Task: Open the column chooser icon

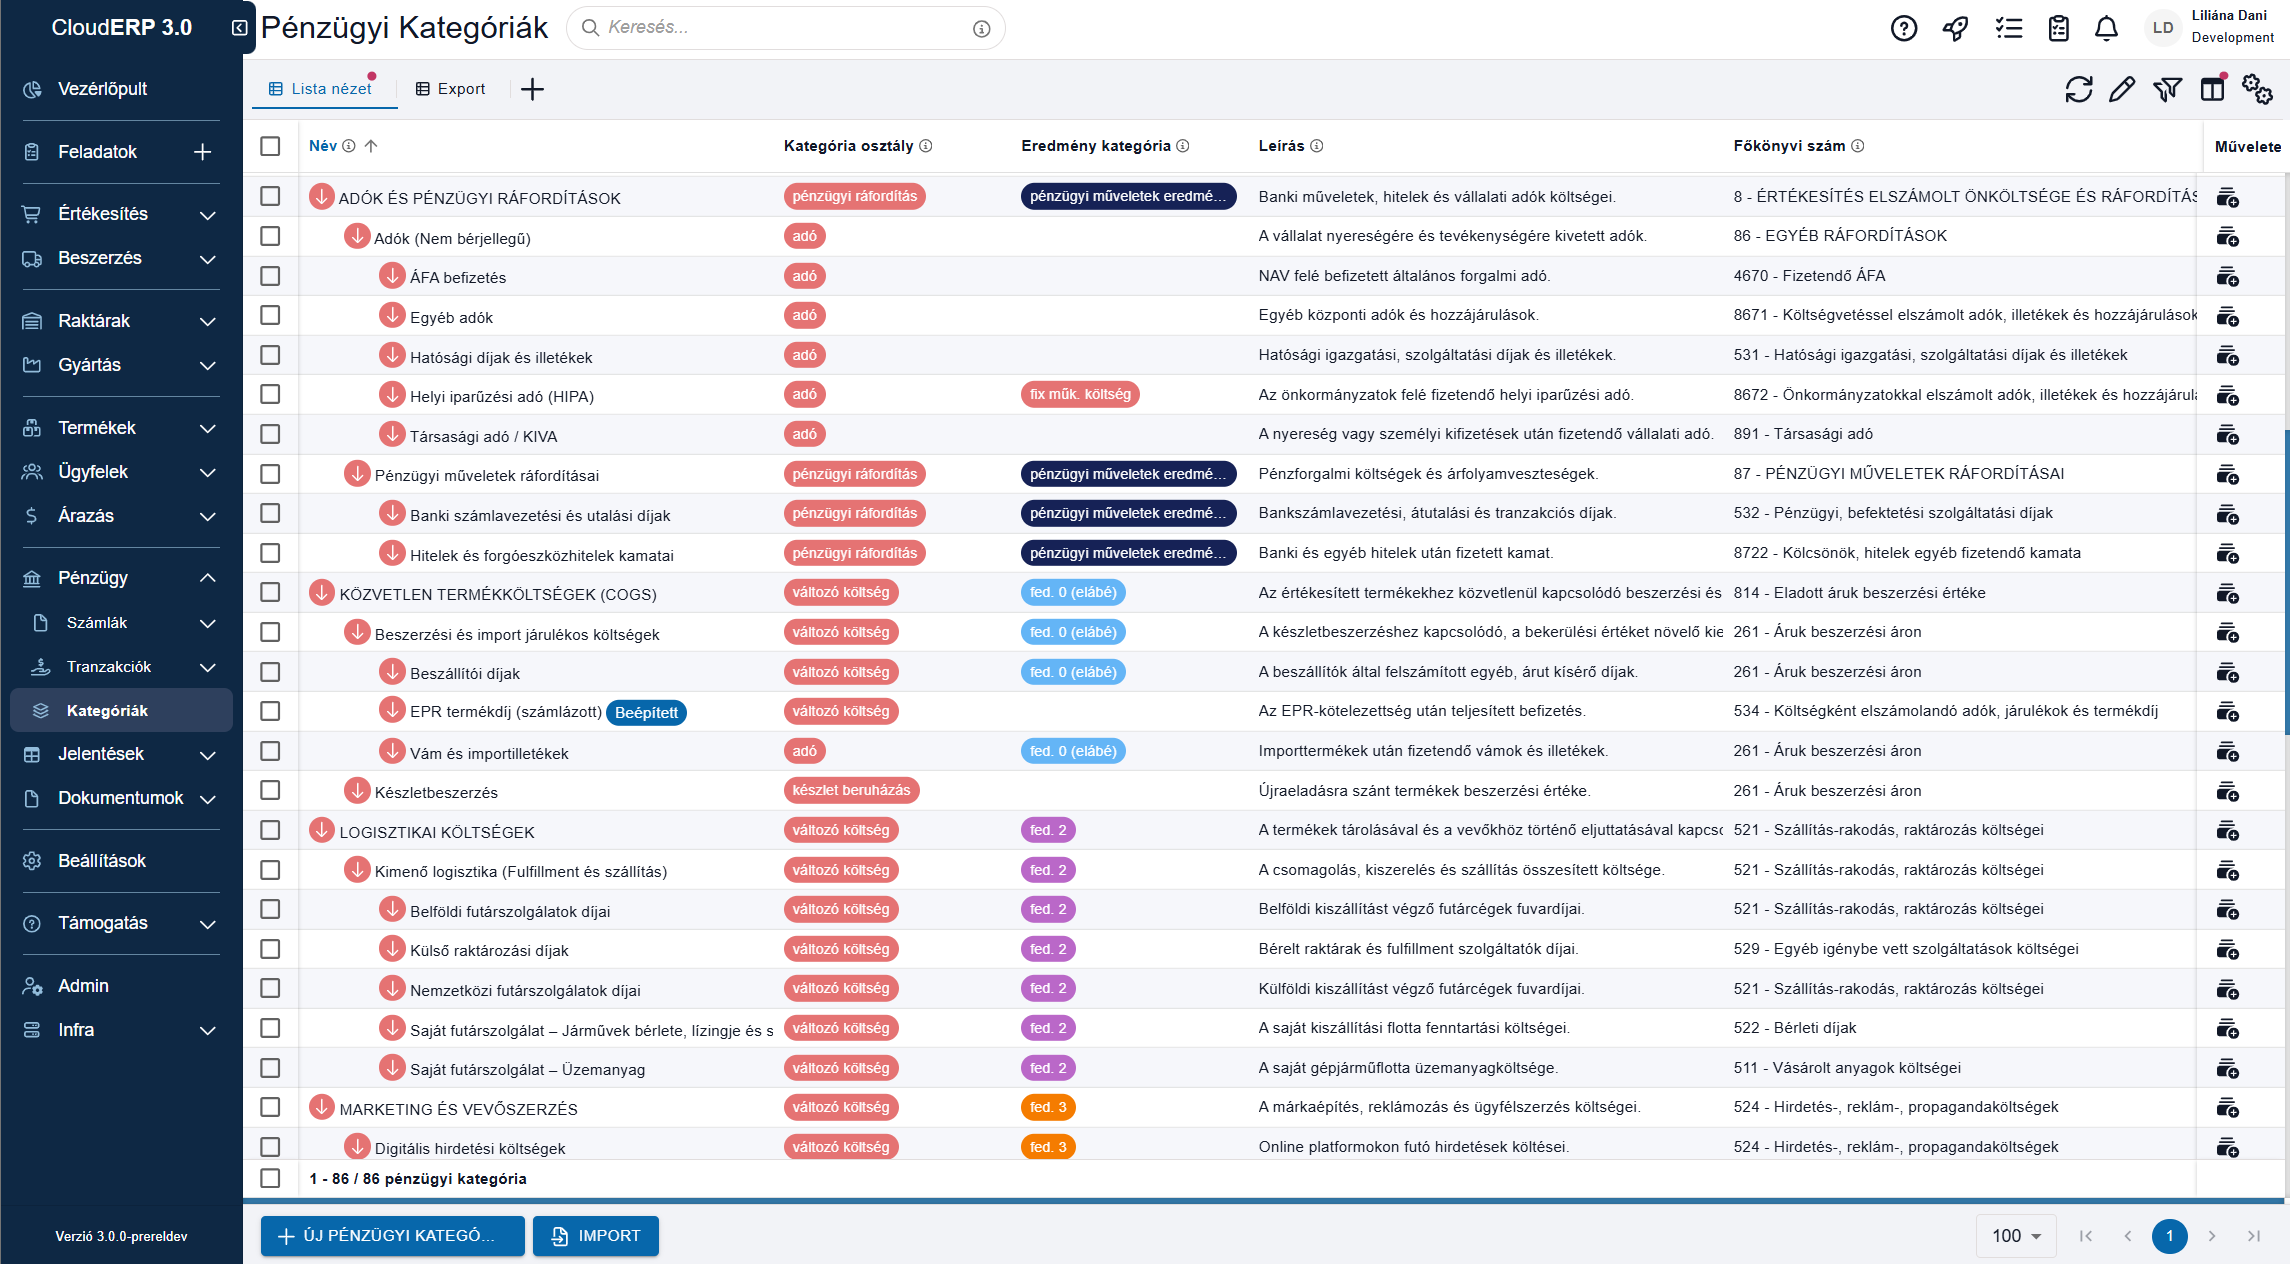Action: 2212,89
